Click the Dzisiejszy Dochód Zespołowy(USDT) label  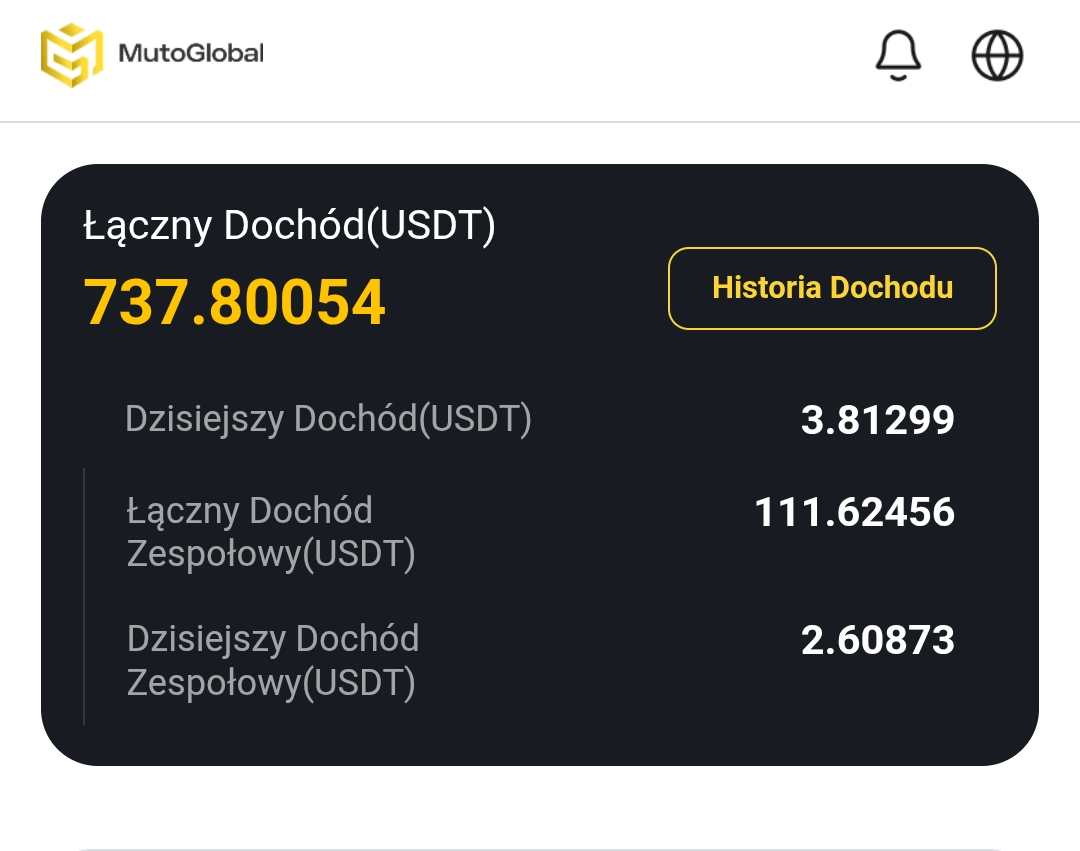click(272, 660)
